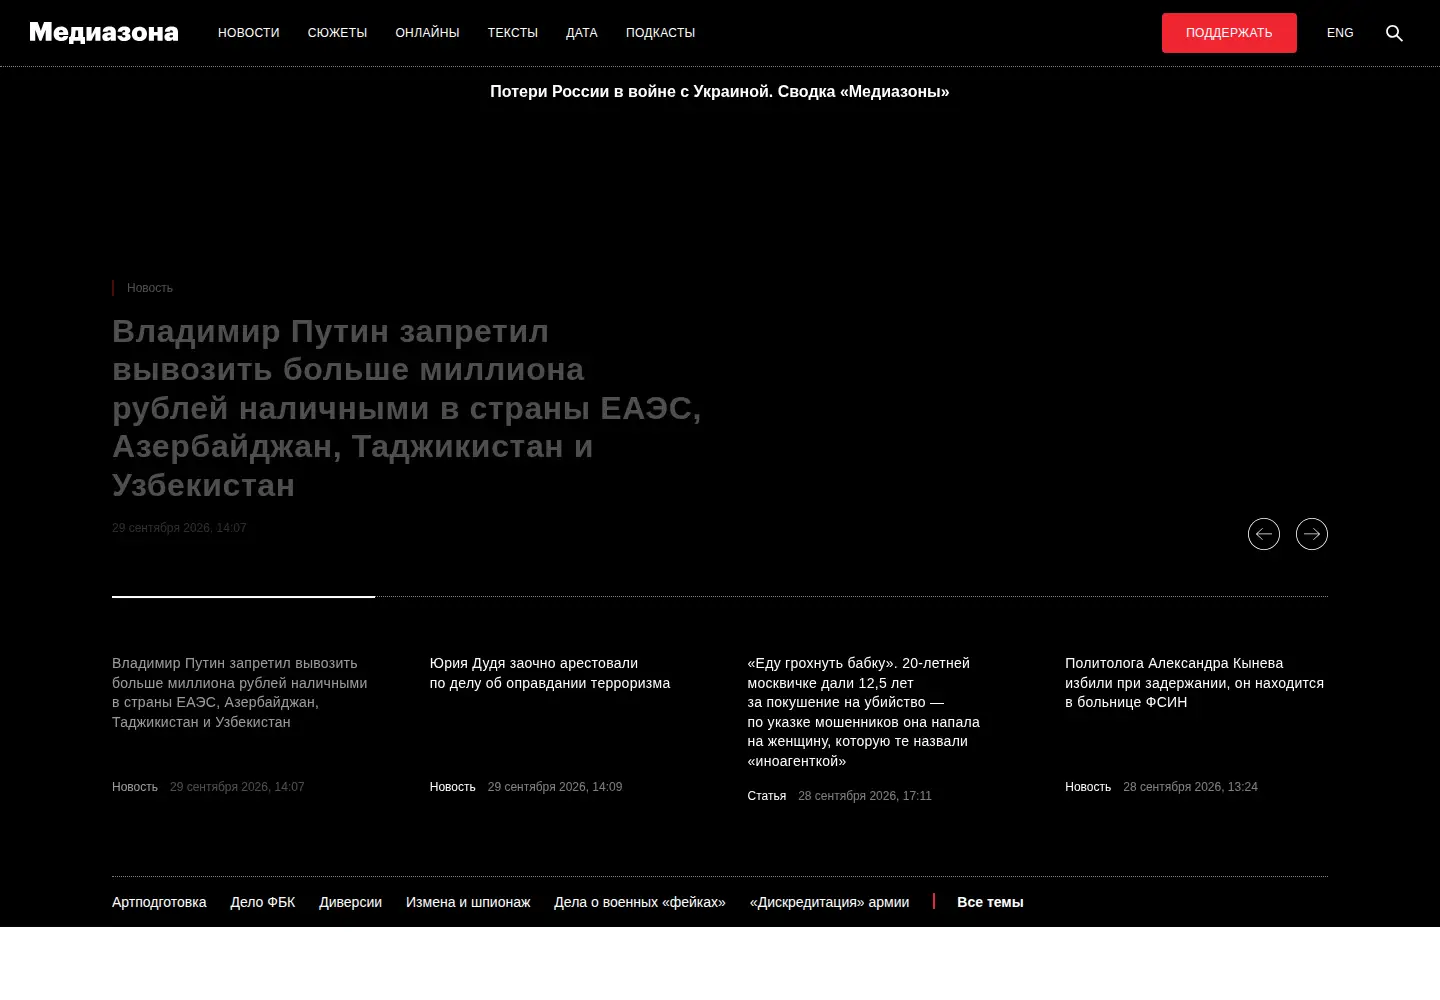Screen dimensions: 1440x1000
Task: Go to next slide arrow
Action: pyautogui.click(x=1312, y=534)
